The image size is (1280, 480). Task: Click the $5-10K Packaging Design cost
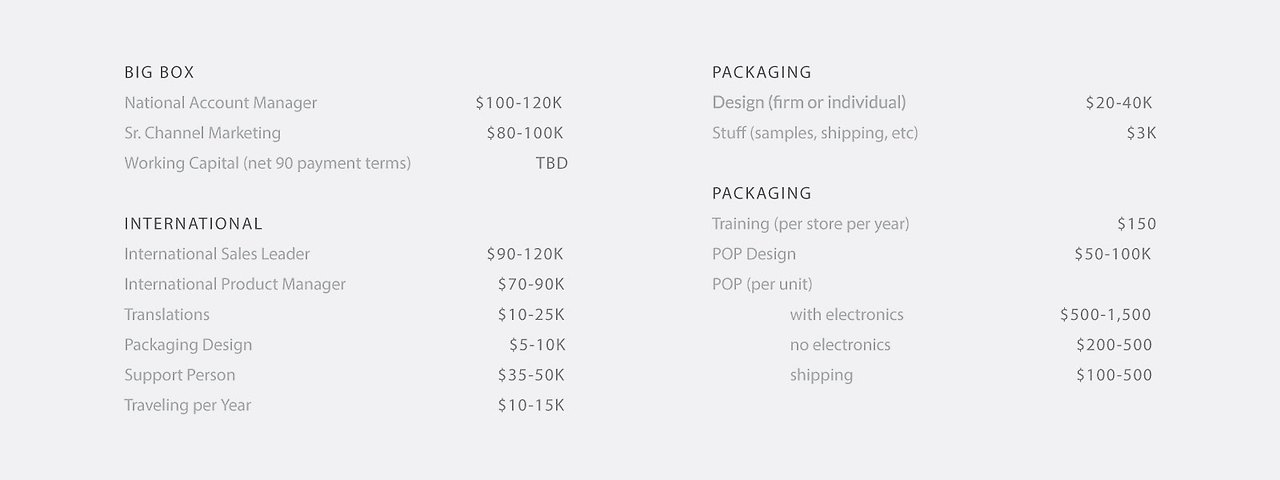pos(537,345)
